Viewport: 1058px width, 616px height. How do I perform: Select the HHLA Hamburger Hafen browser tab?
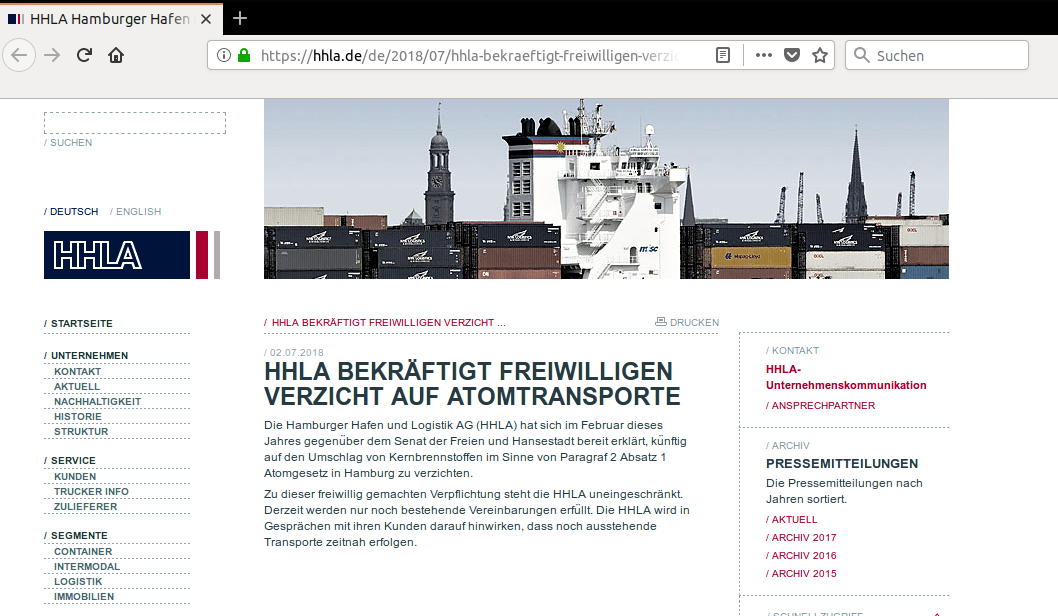(x=109, y=19)
